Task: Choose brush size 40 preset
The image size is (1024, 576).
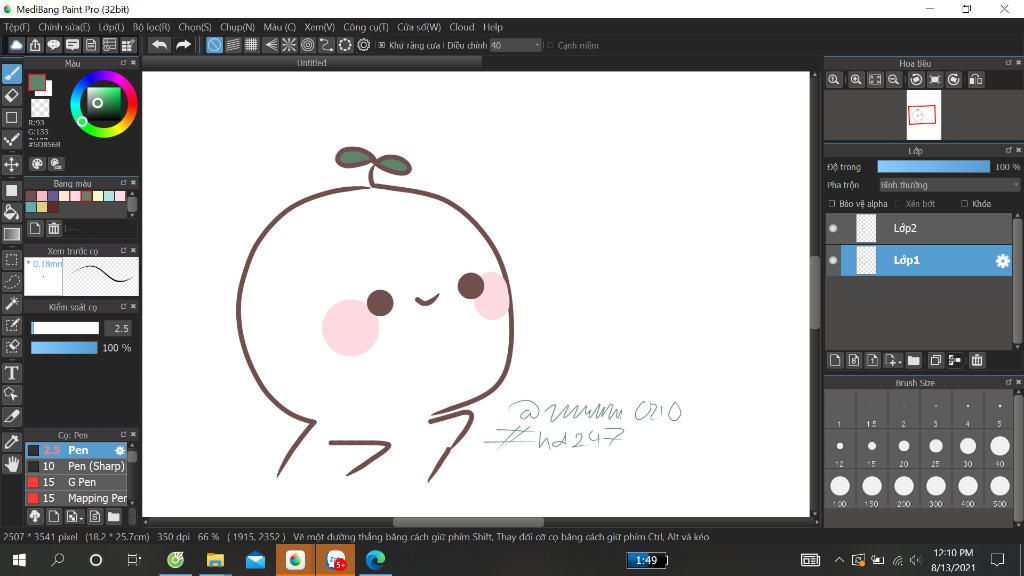Action: click(1000, 450)
